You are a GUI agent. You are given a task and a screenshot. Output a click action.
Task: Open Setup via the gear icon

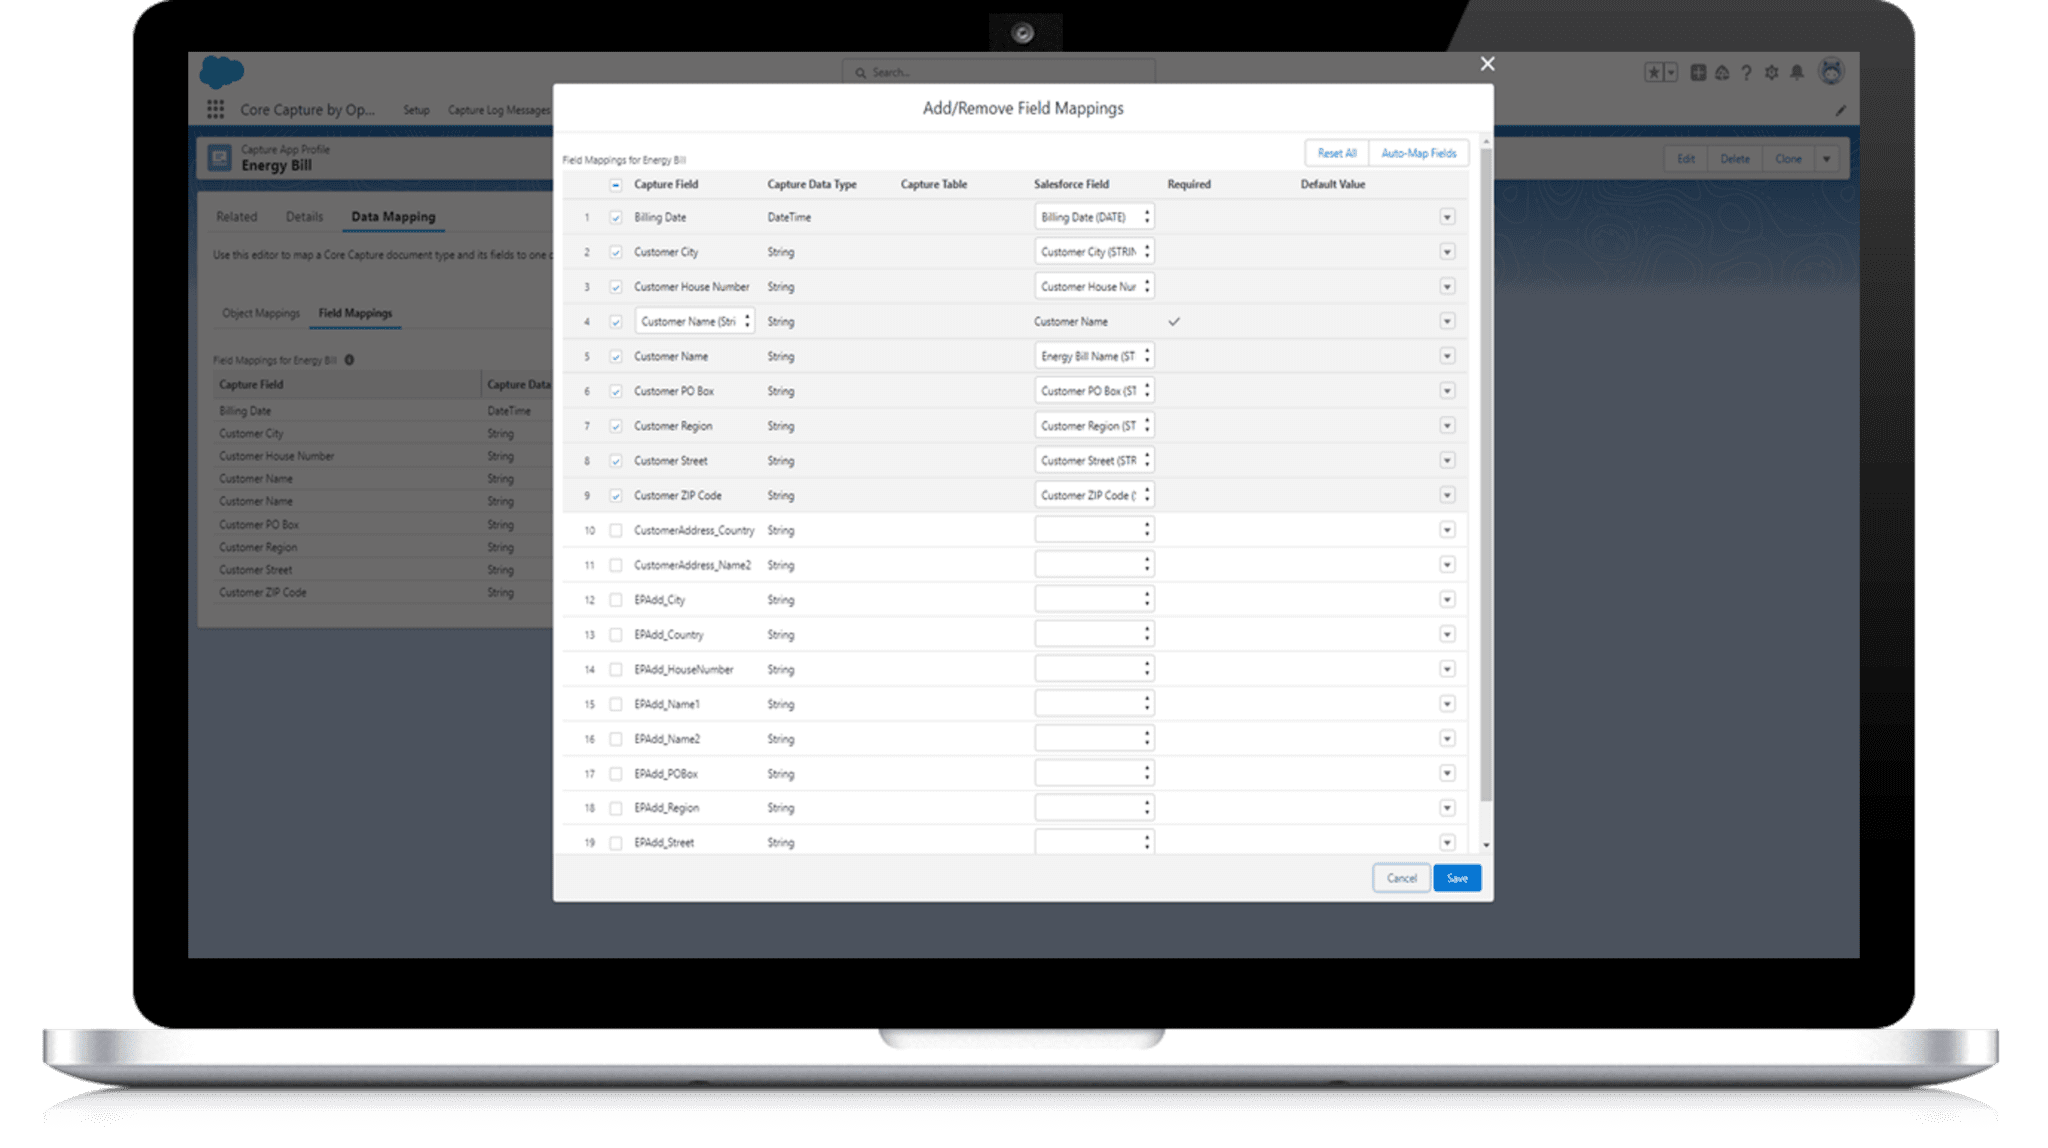pos(1772,72)
